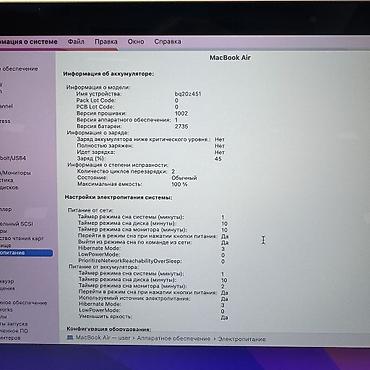Open the Информация о системе app menu
The width and height of the screenshot is (370, 370).
(29, 42)
